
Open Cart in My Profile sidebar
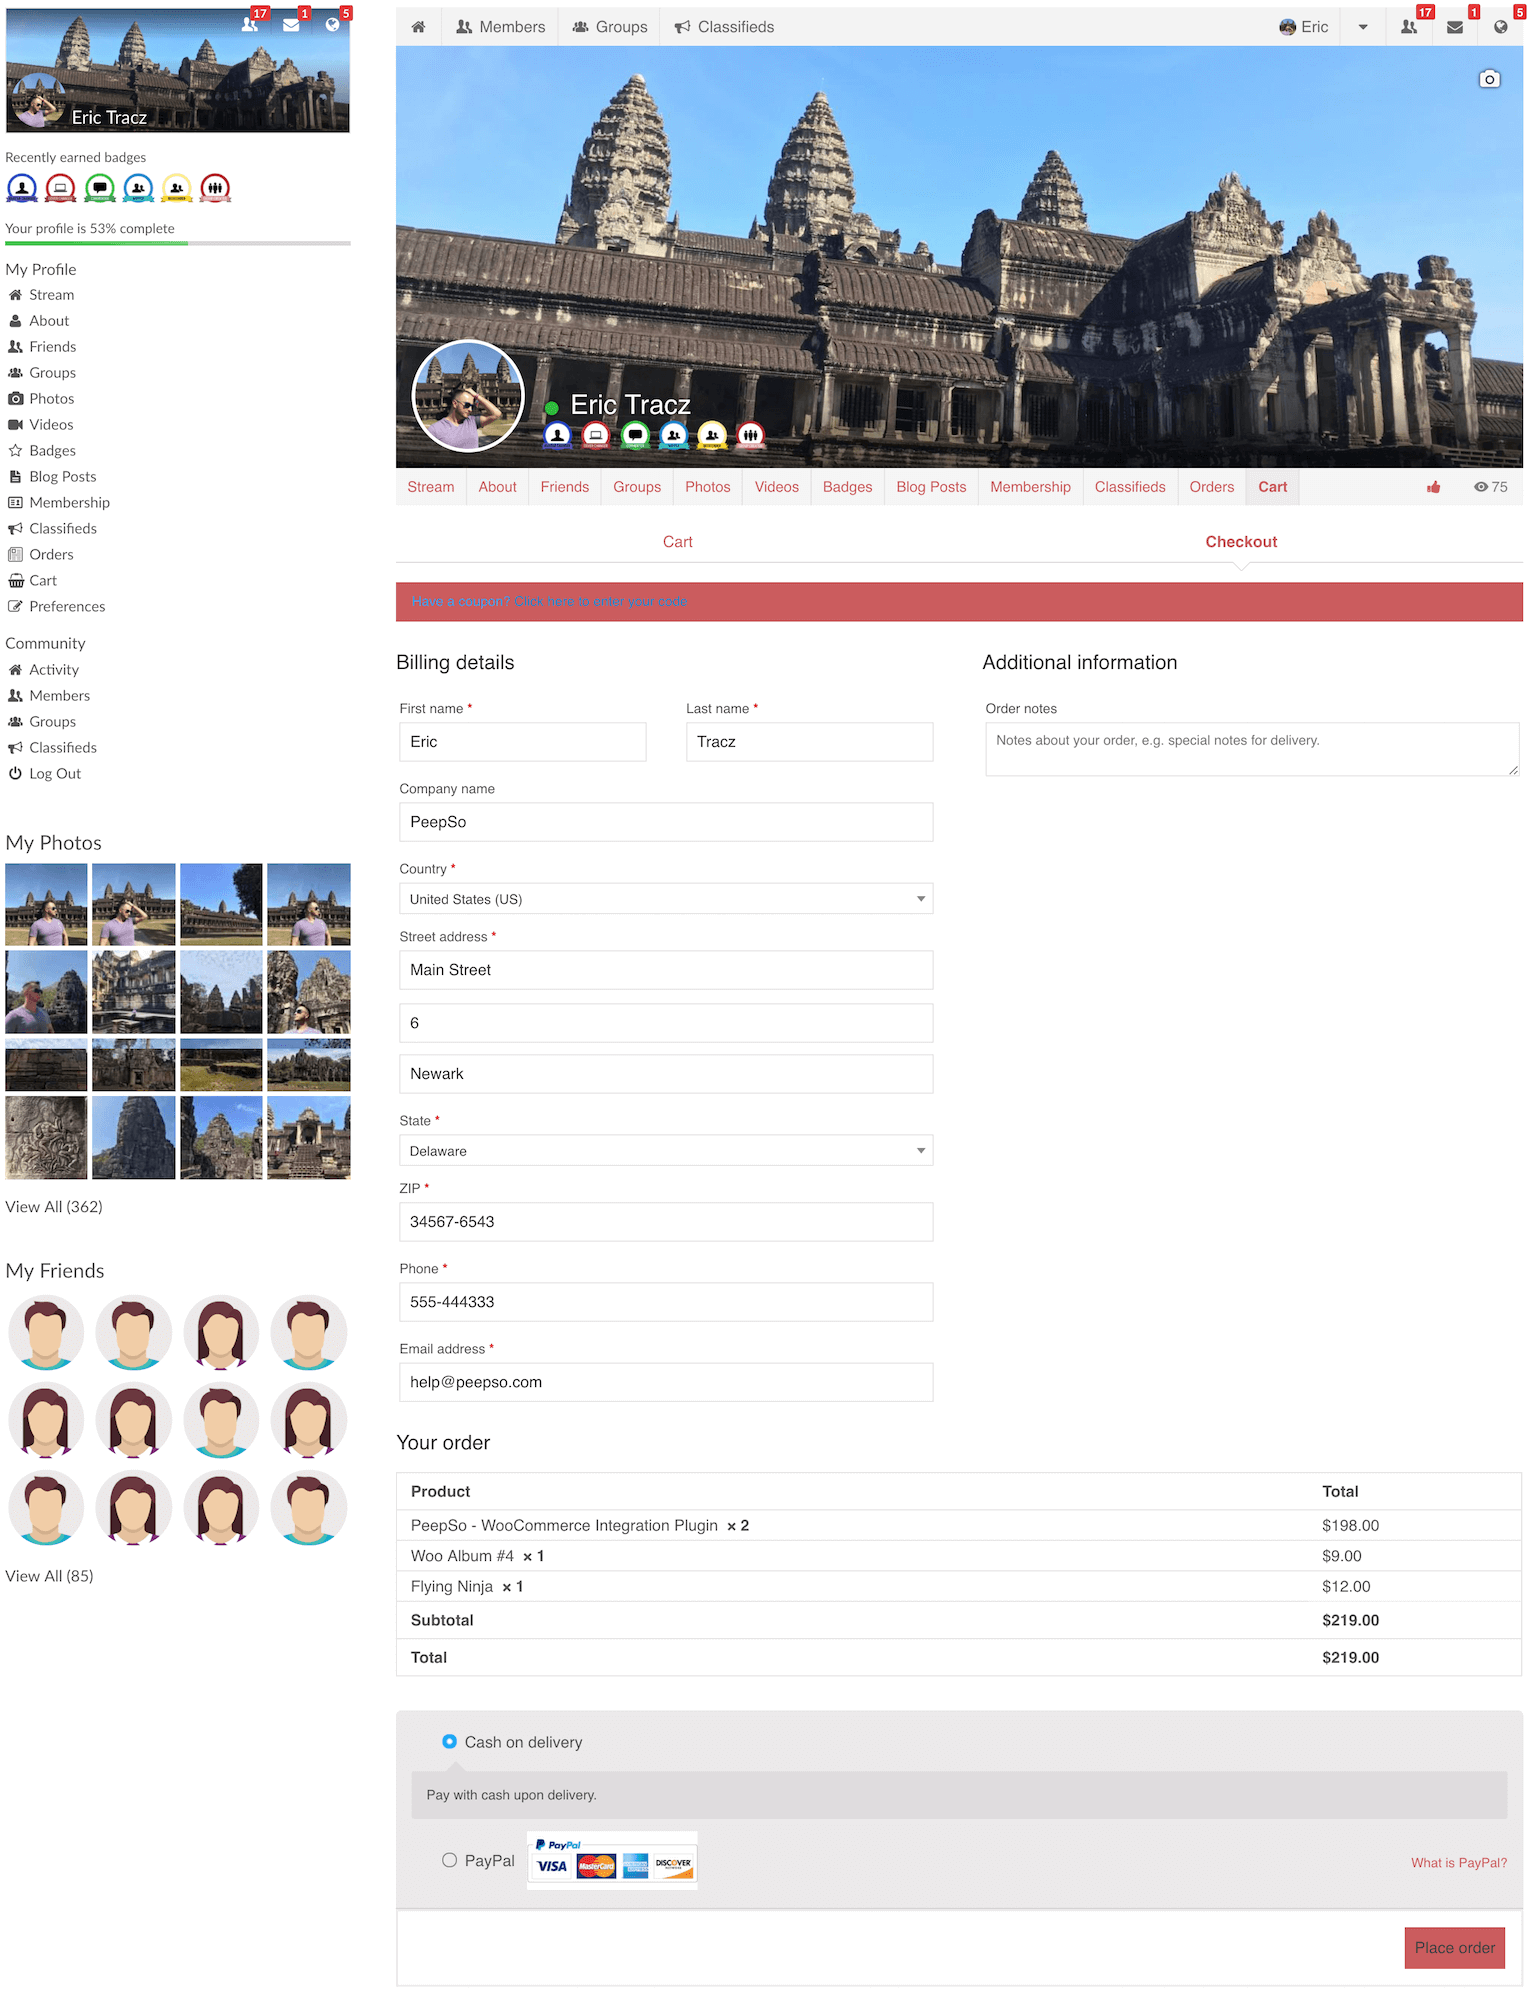43,581
